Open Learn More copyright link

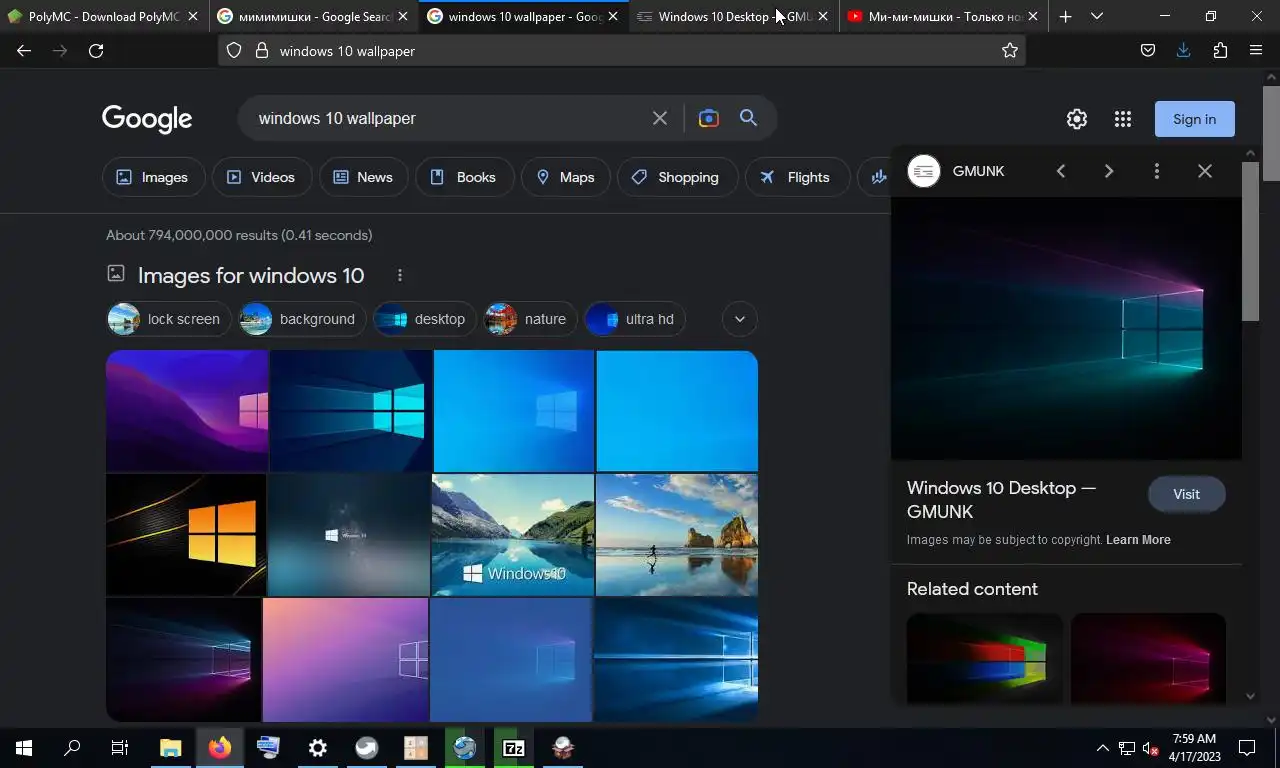click(x=1138, y=539)
